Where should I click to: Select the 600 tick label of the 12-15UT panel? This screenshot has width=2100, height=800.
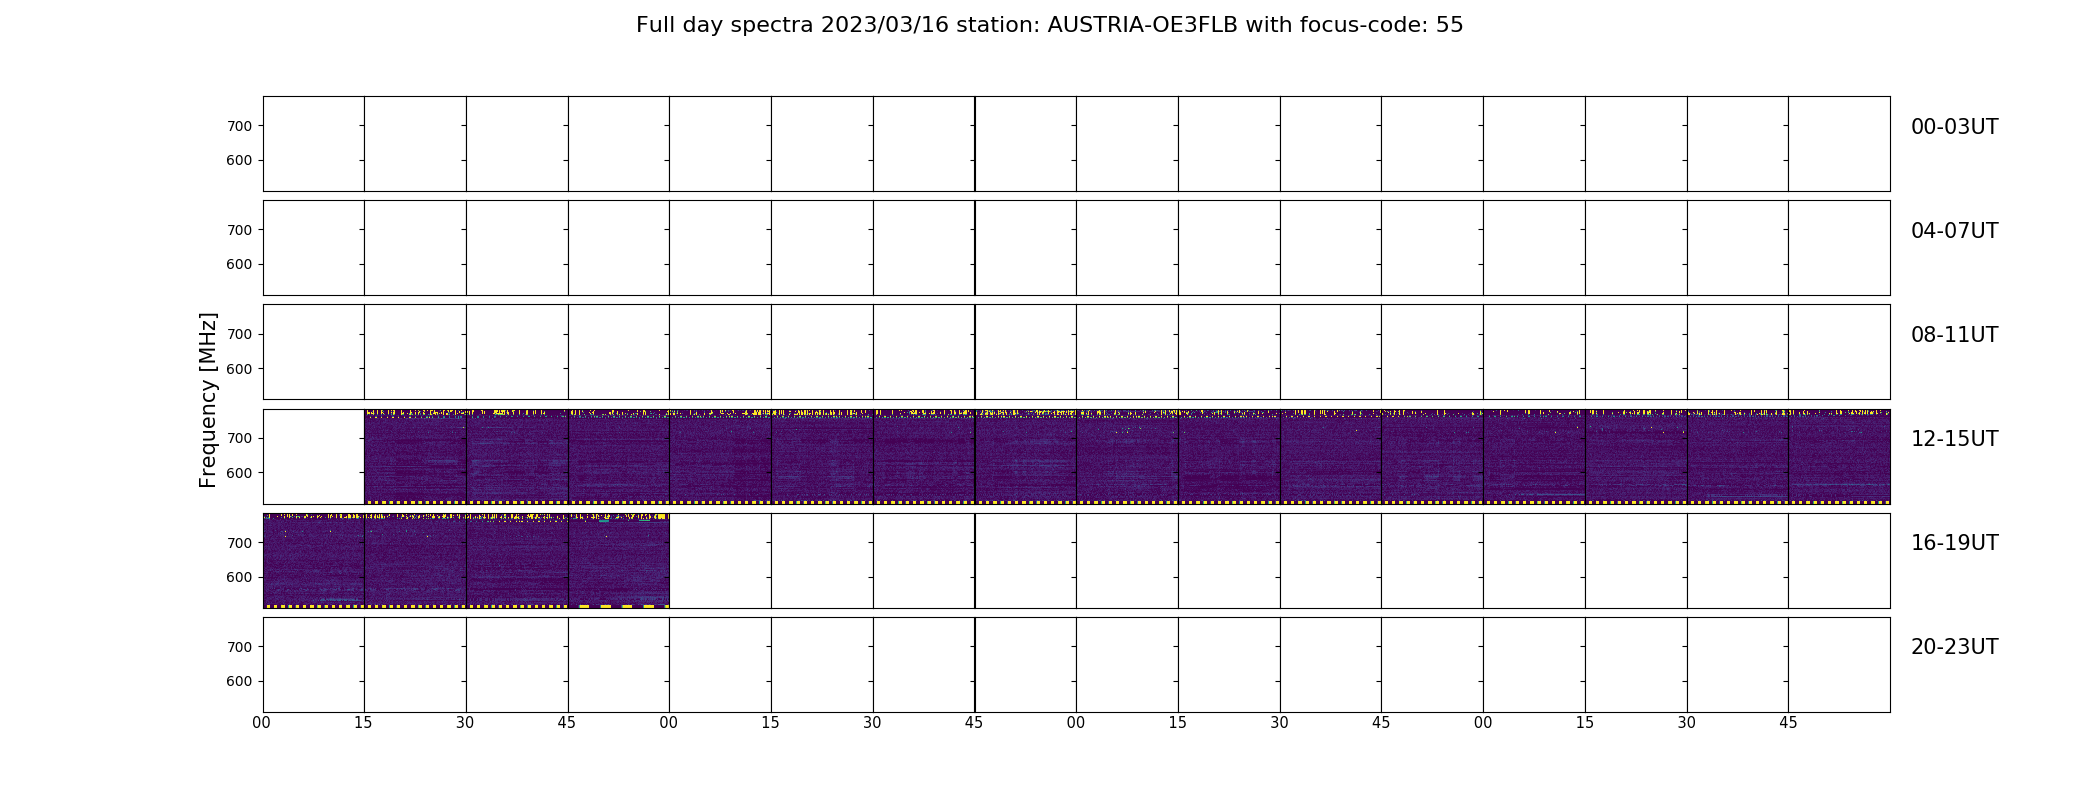239,473
